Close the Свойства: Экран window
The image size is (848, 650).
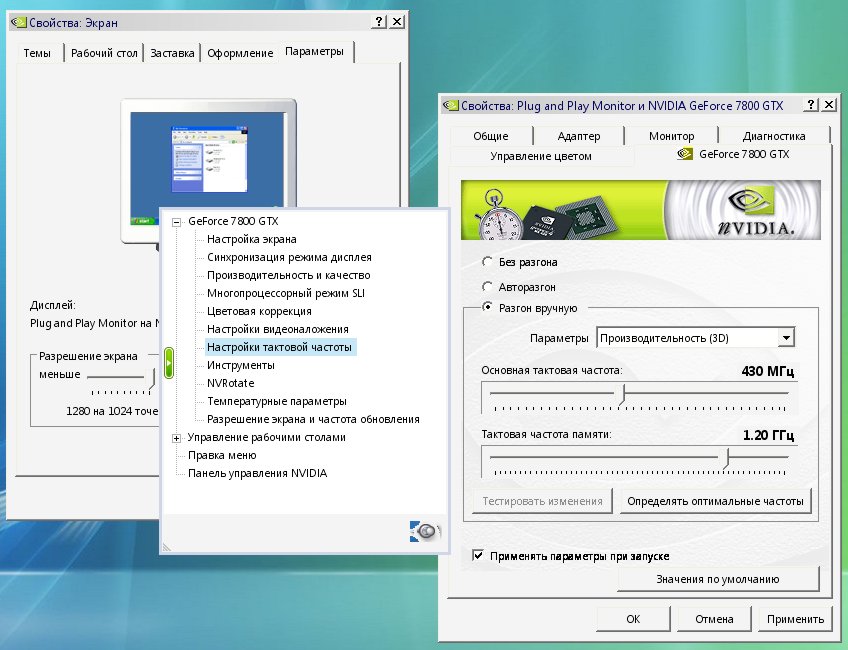tap(396, 22)
